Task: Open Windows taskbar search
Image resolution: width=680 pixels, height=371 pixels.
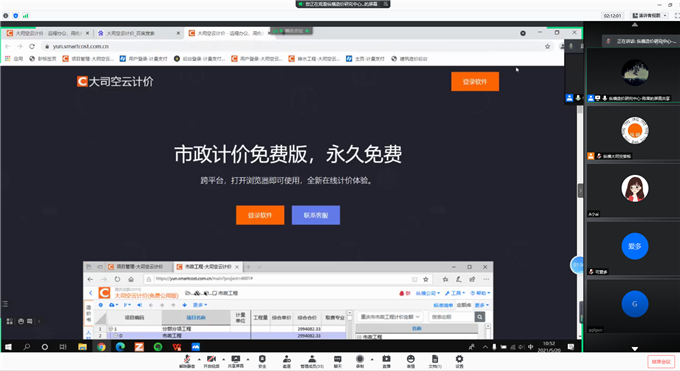Action: click(x=26, y=347)
